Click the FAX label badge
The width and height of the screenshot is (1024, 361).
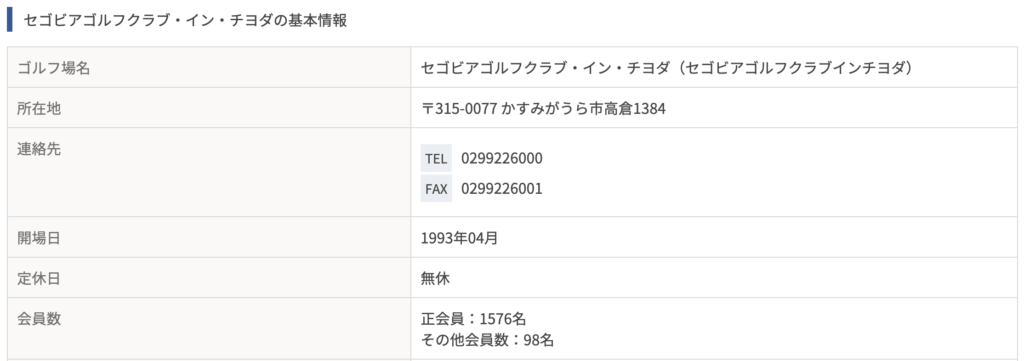coord(436,189)
